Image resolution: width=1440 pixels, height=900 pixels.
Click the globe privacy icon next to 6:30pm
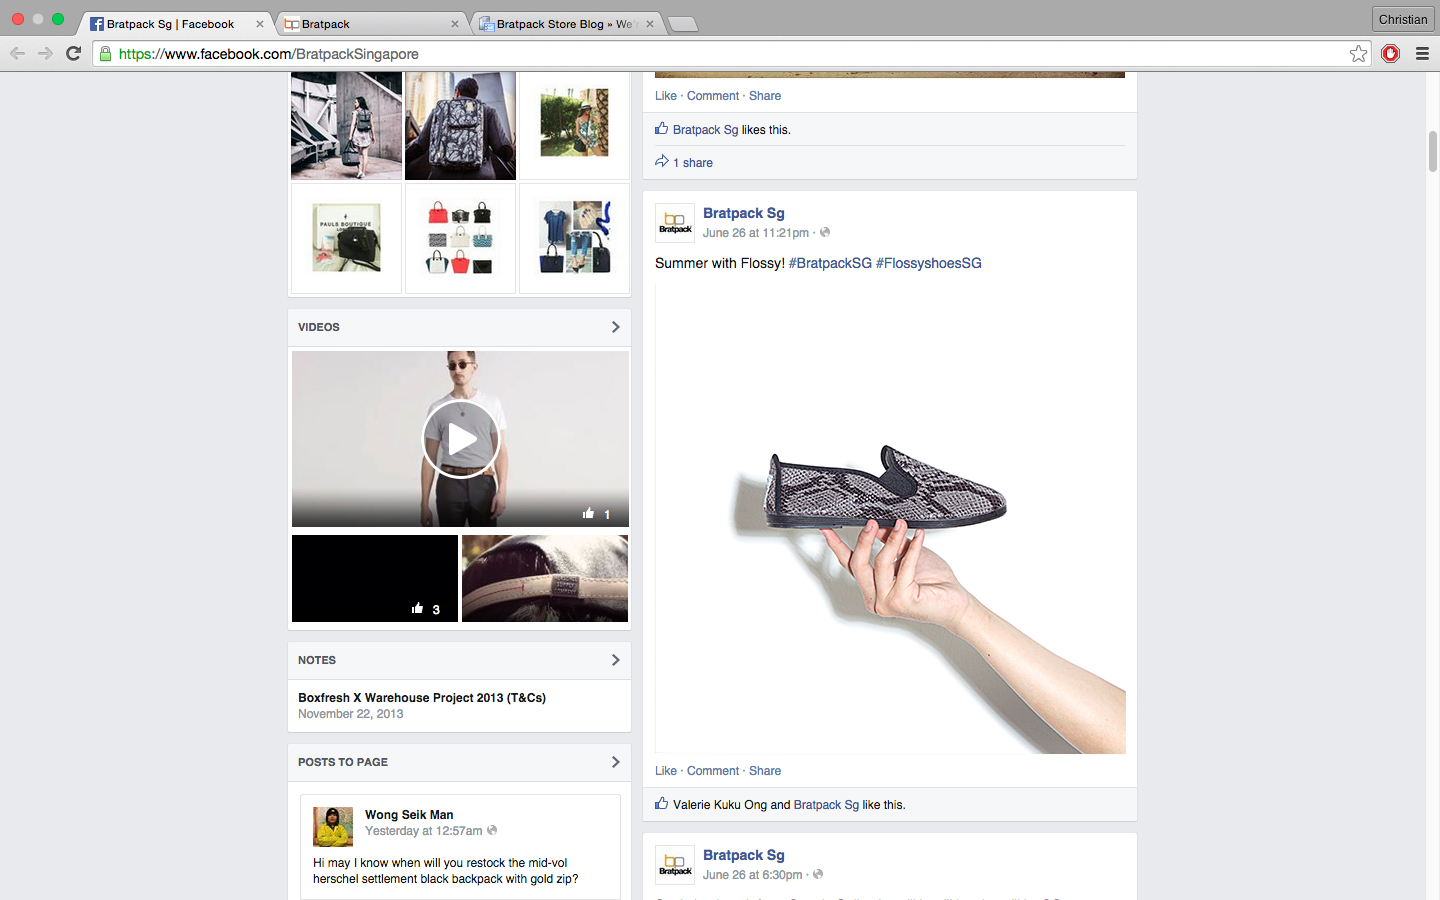pyautogui.click(x=818, y=874)
